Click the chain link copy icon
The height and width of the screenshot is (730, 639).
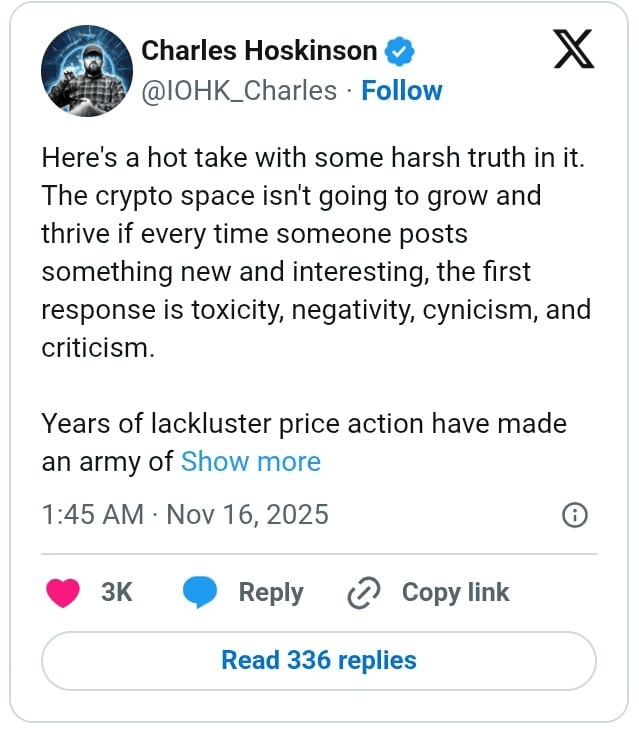pyautogui.click(x=360, y=593)
